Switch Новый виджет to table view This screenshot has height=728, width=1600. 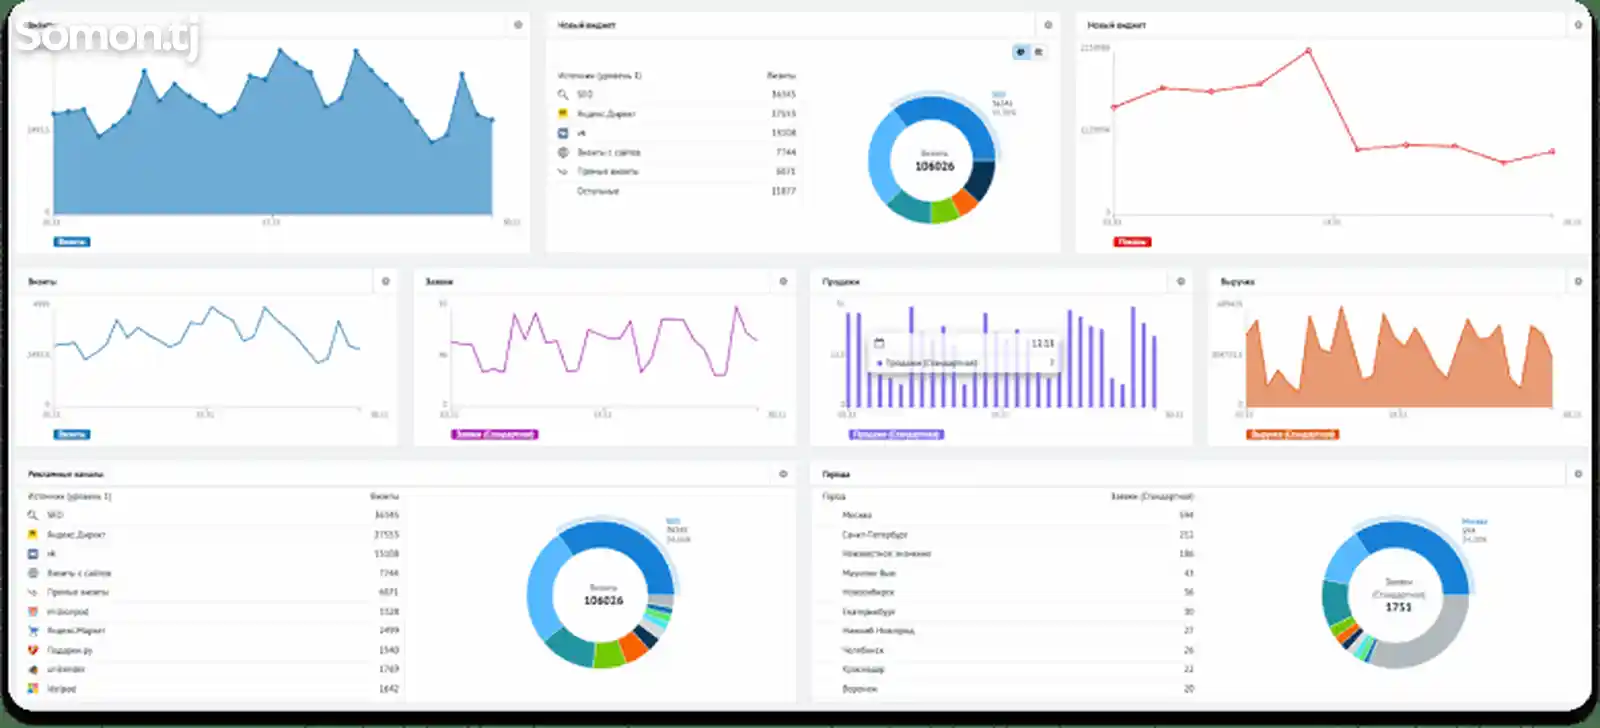click(1039, 52)
